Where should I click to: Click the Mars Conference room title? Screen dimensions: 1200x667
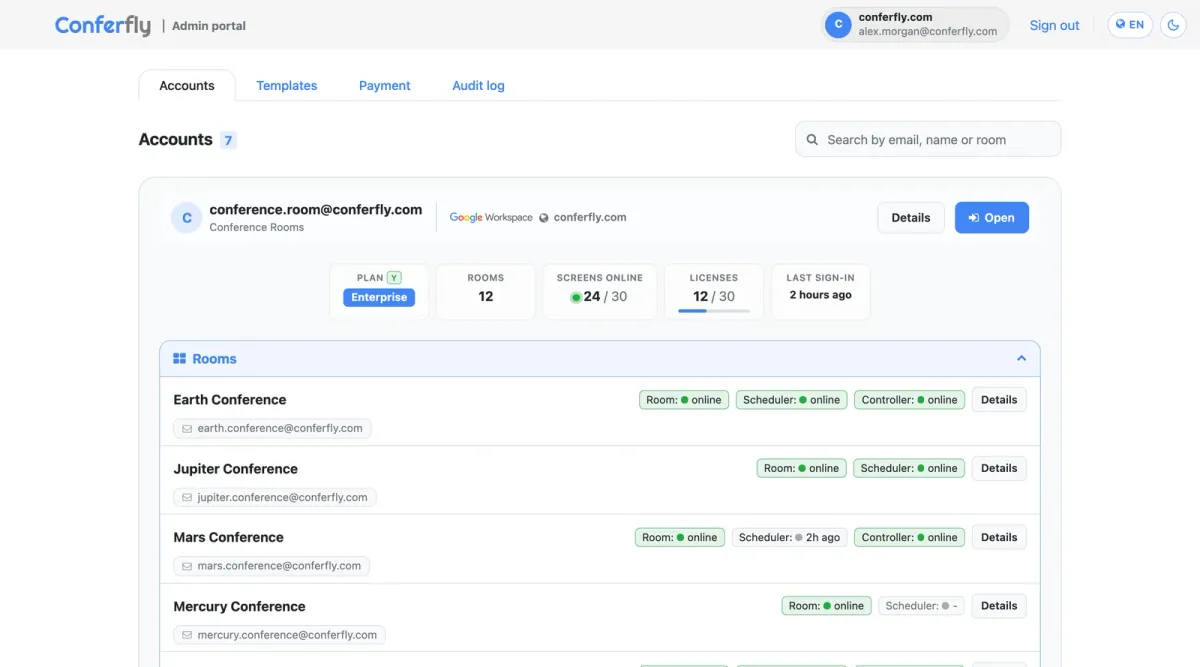229,537
